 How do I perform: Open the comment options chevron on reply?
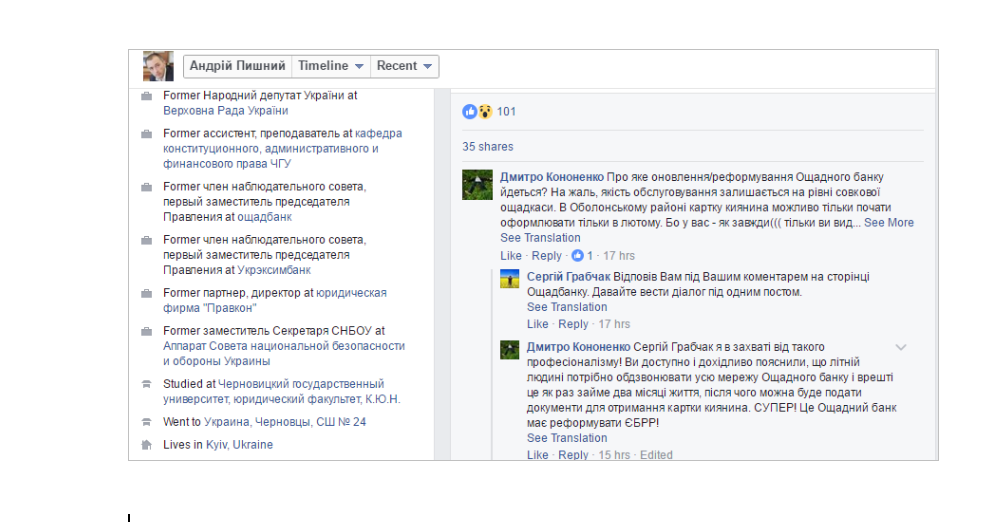(901, 347)
